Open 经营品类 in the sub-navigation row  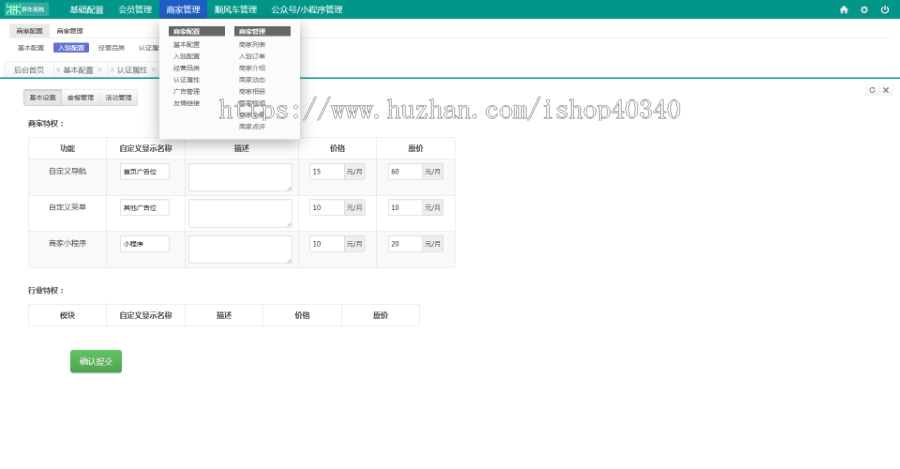(111, 48)
